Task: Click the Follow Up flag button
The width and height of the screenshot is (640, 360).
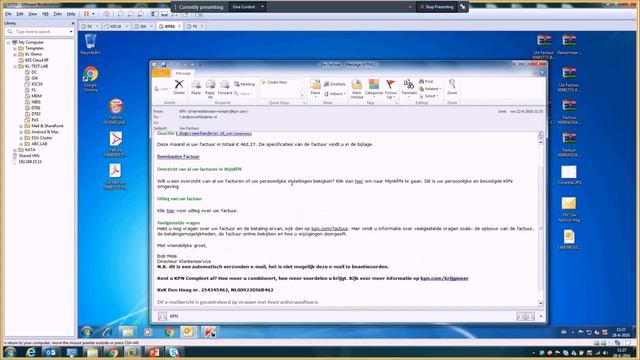Action: click(x=391, y=89)
